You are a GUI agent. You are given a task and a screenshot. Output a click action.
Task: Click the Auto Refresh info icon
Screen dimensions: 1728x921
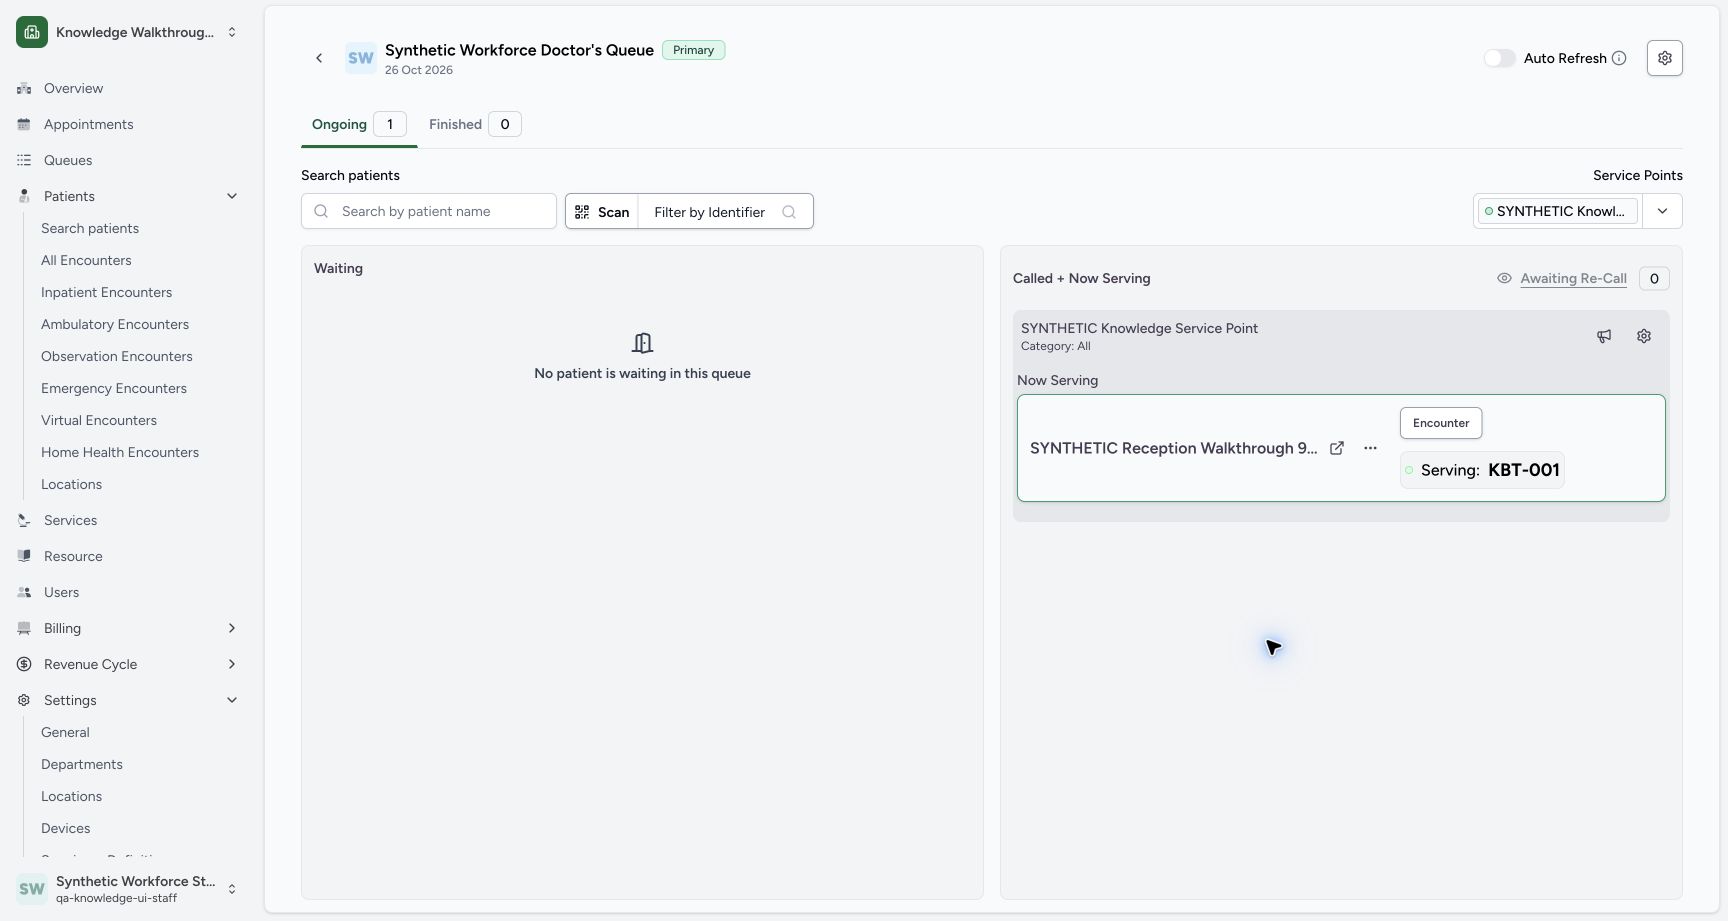(x=1619, y=58)
